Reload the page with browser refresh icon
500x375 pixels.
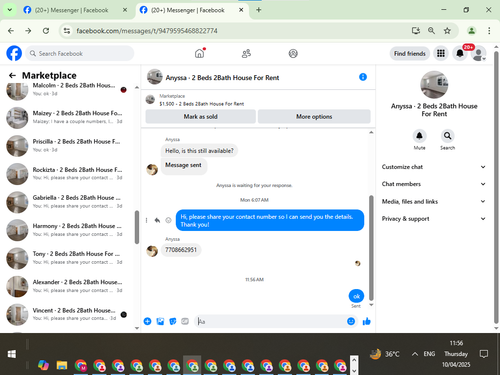pos(46,31)
